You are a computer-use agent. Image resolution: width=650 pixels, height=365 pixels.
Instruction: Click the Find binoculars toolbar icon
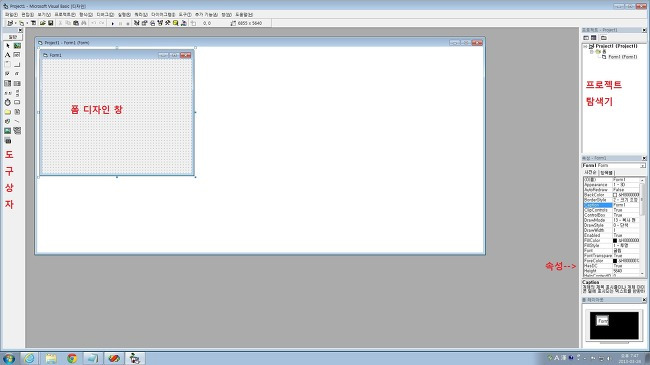(84, 23)
